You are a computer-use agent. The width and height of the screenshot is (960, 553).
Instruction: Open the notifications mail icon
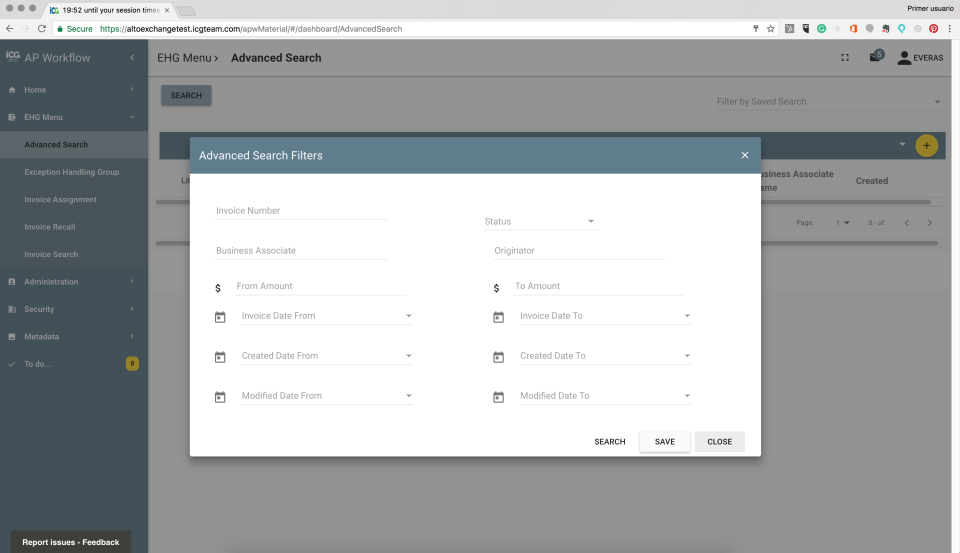(876, 57)
